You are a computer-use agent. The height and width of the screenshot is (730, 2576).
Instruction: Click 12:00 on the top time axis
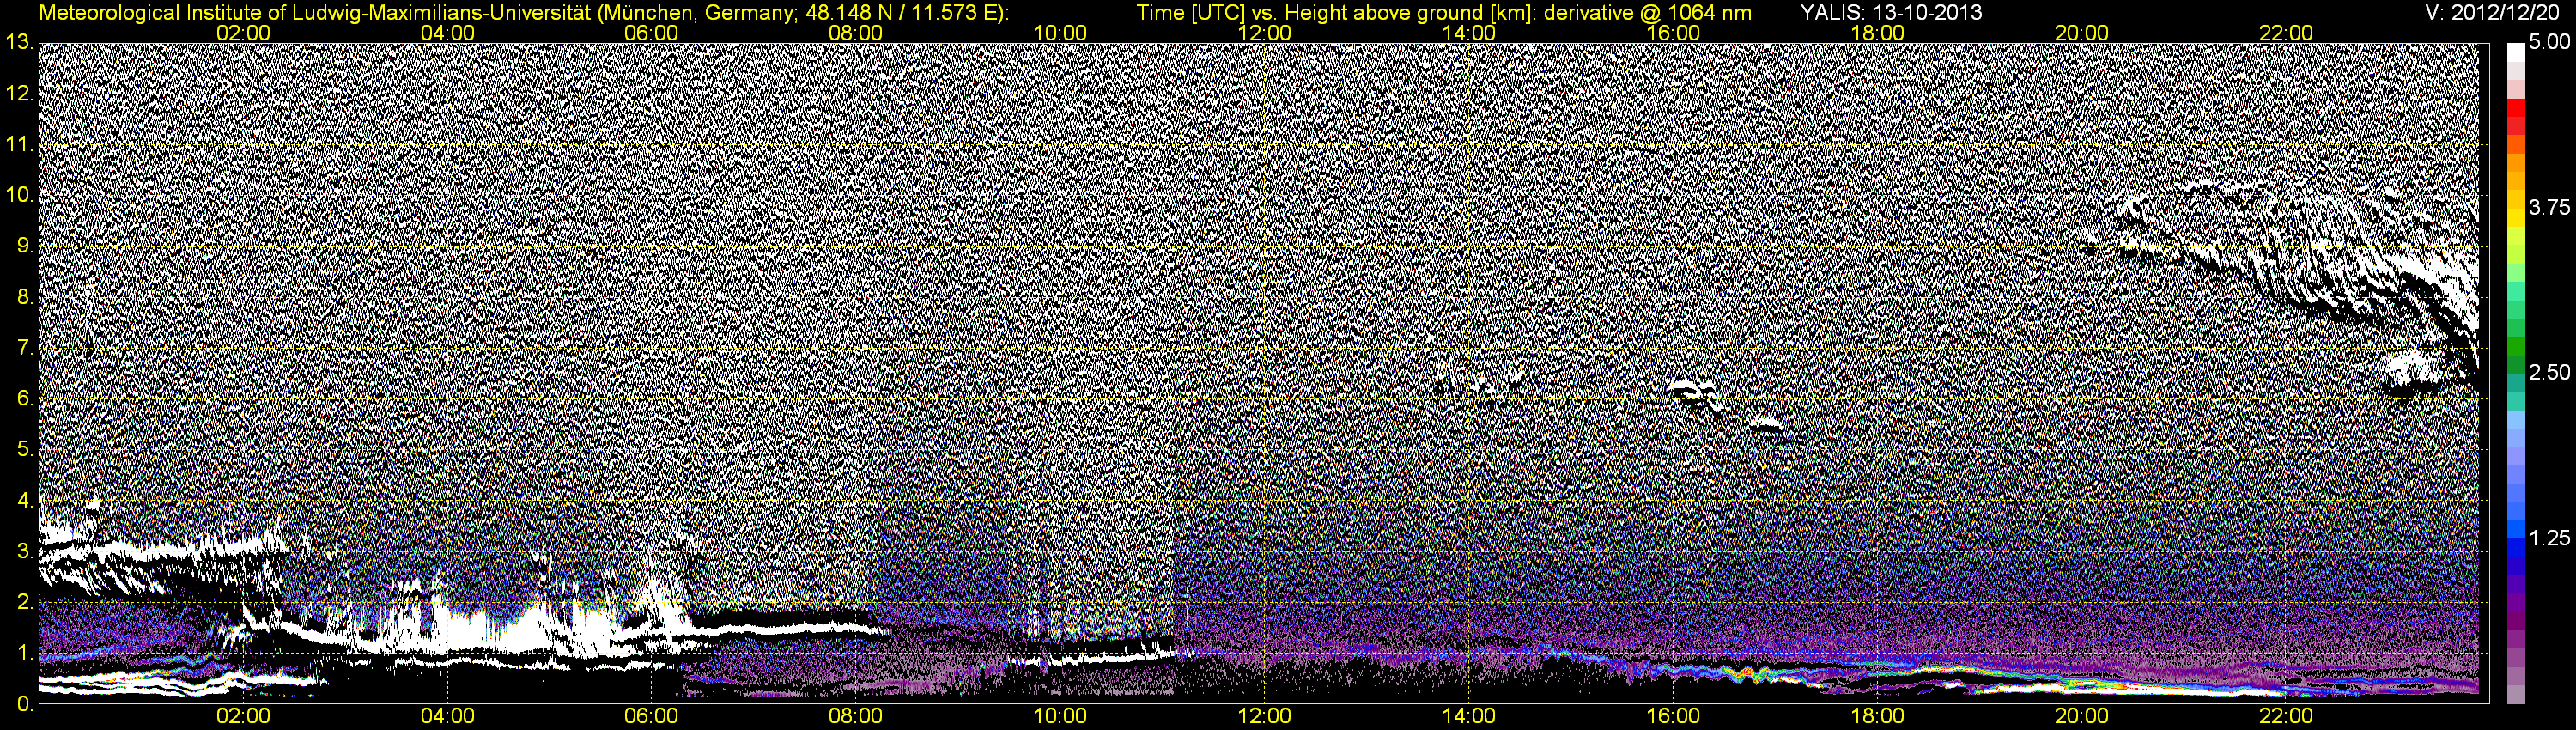[x=1264, y=33]
